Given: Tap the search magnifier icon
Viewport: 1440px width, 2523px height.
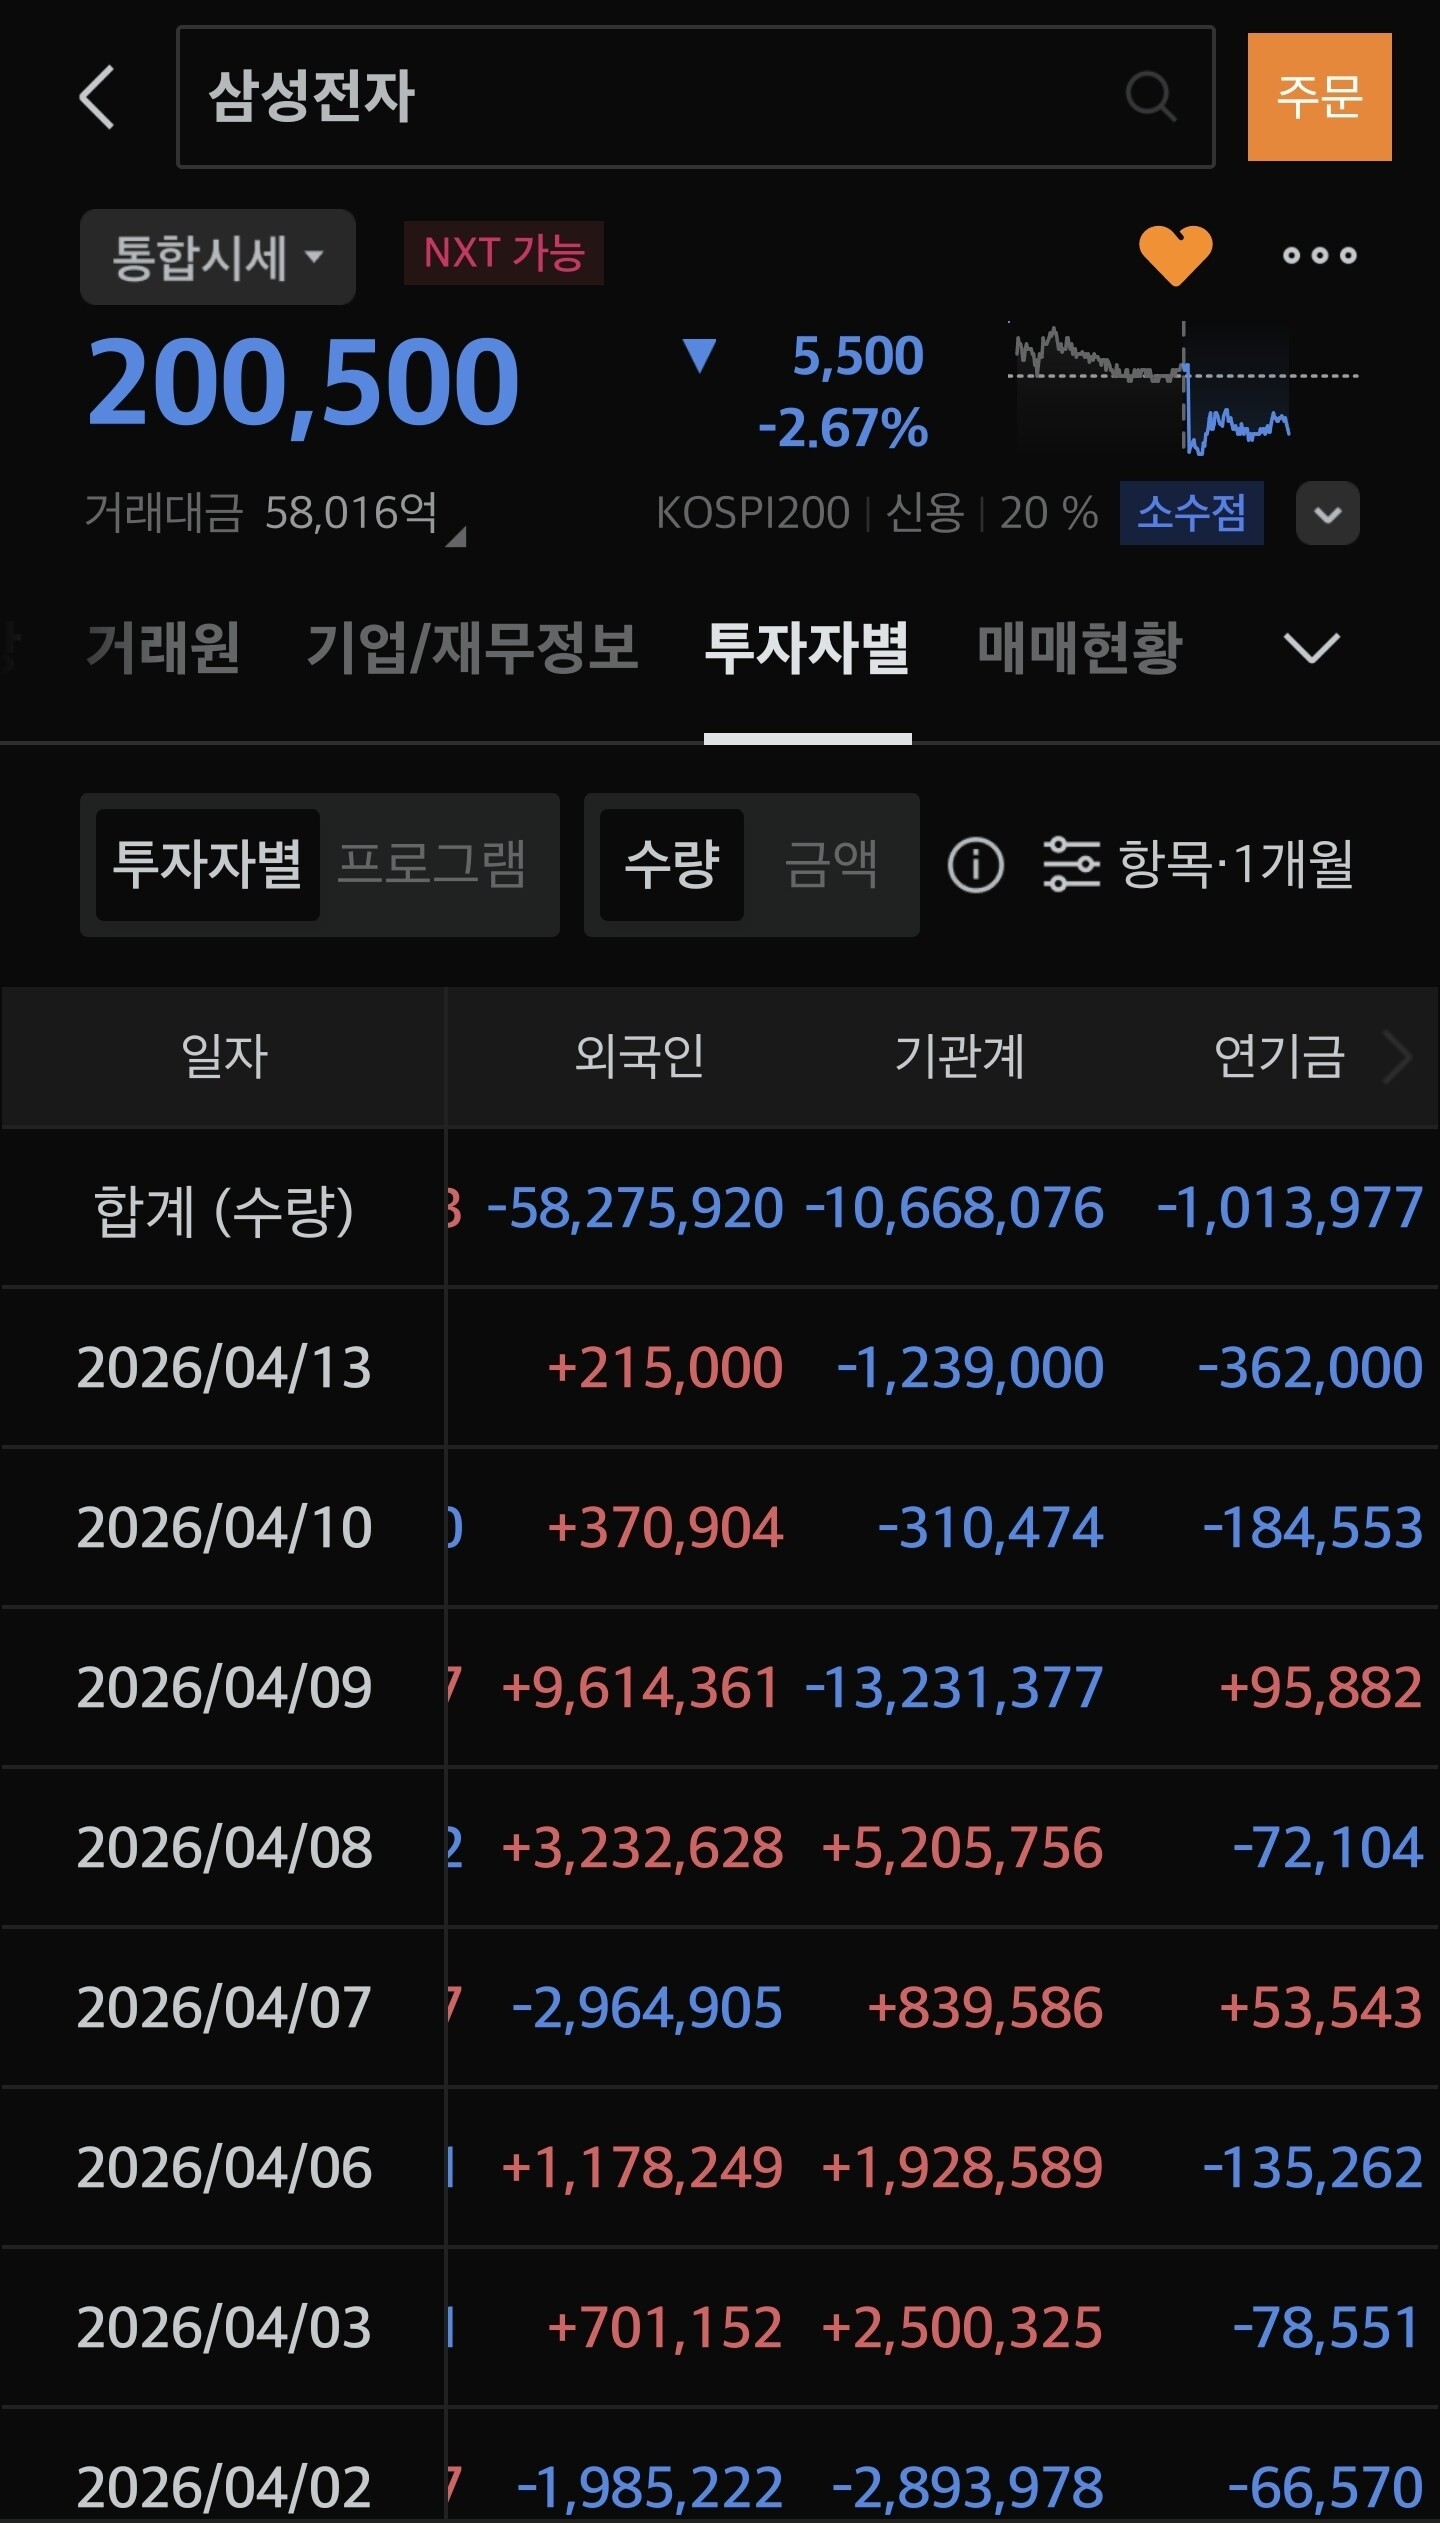Looking at the screenshot, I should pos(1150,97).
